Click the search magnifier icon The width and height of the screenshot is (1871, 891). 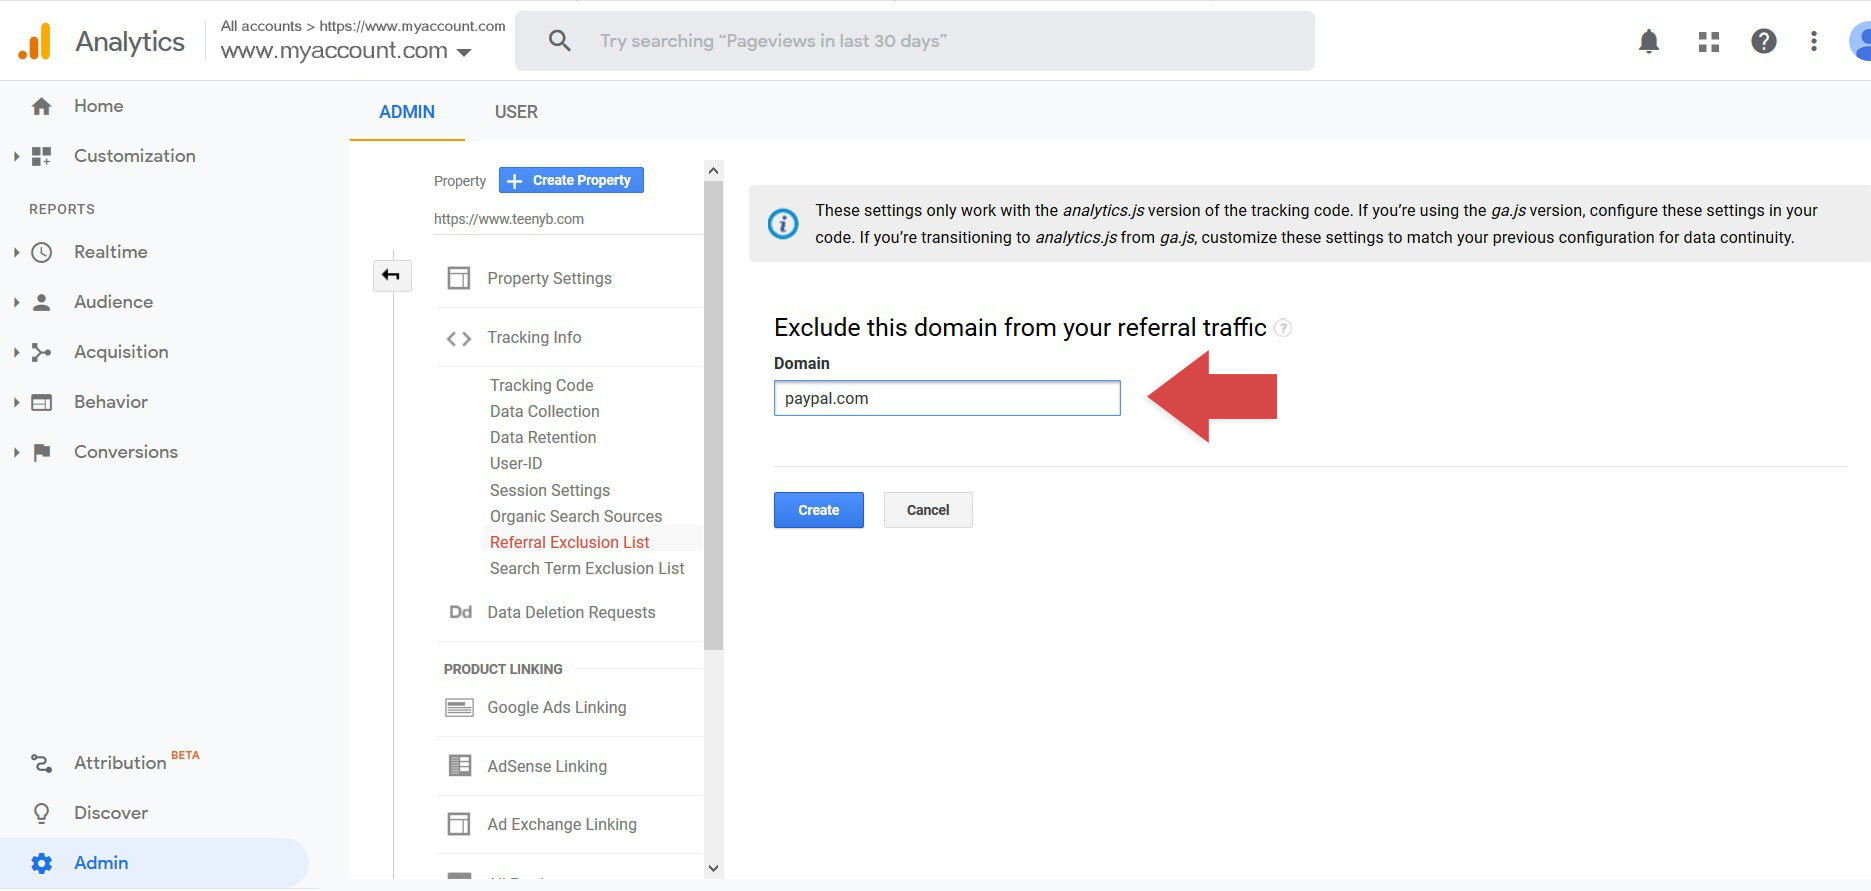click(560, 41)
